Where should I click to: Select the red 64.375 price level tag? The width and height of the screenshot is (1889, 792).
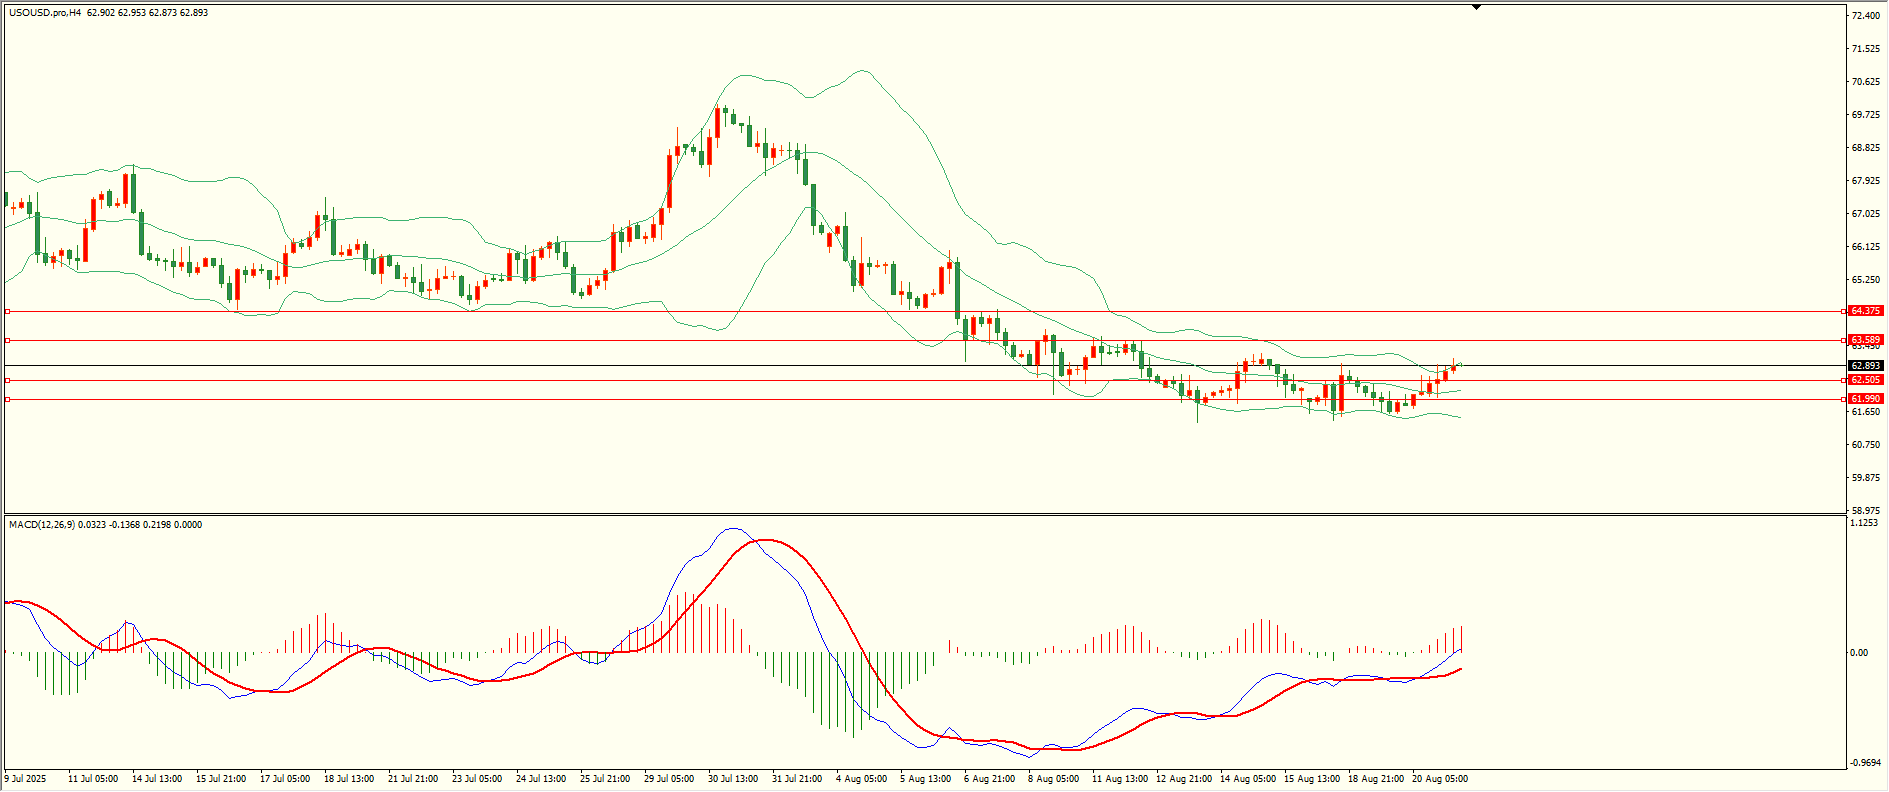pos(1866,311)
